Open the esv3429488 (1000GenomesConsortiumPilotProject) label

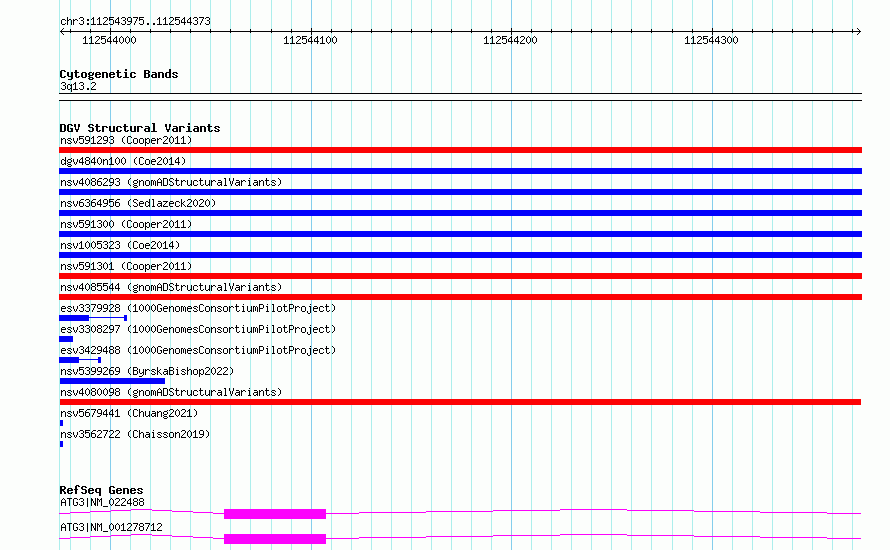coord(198,350)
